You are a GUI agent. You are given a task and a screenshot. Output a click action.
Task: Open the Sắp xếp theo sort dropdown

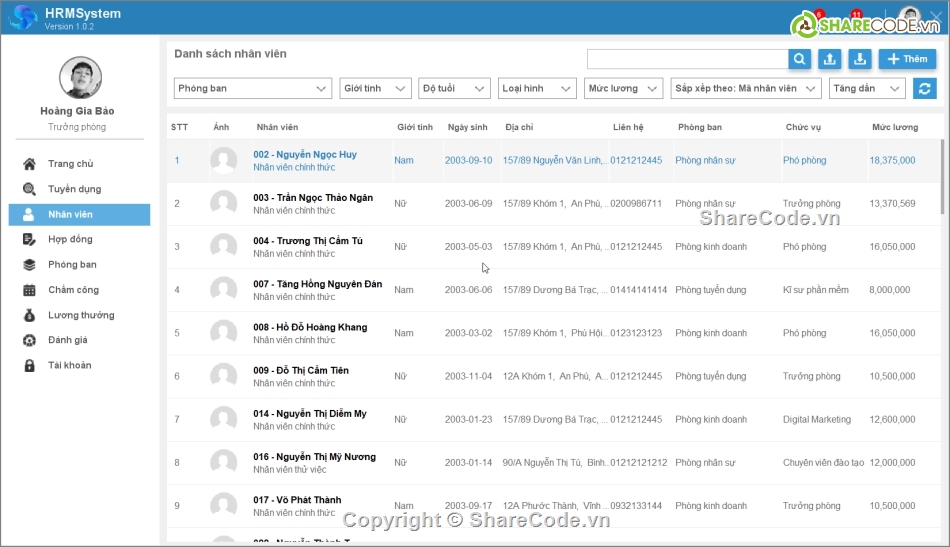[x=746, y=89]
